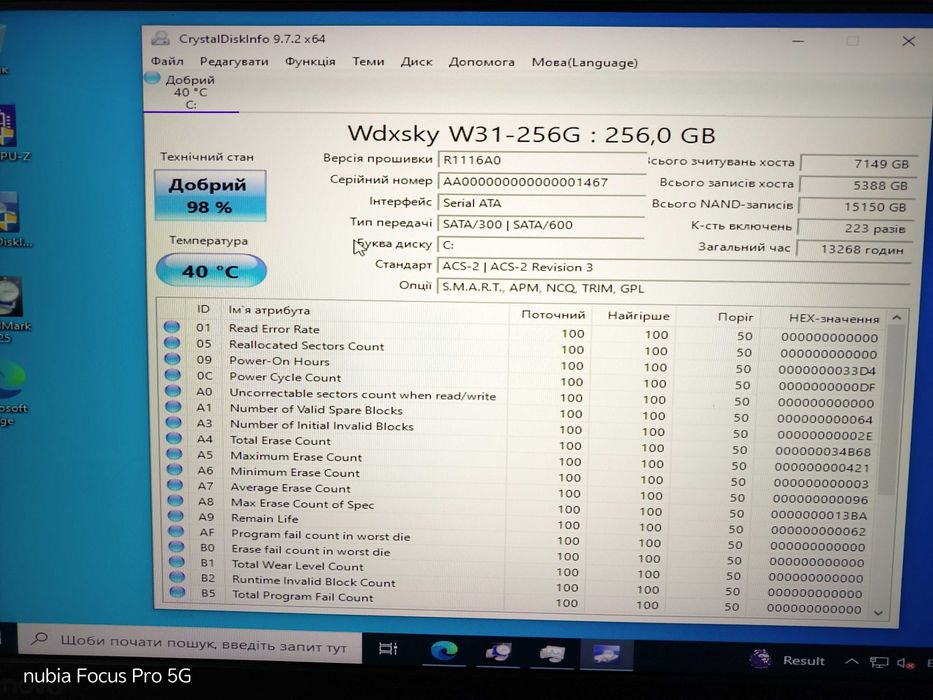The image size is (933, 700).
Task: Click status icon of Uncorrectable sectors count row
Action: tap(173, 390)
